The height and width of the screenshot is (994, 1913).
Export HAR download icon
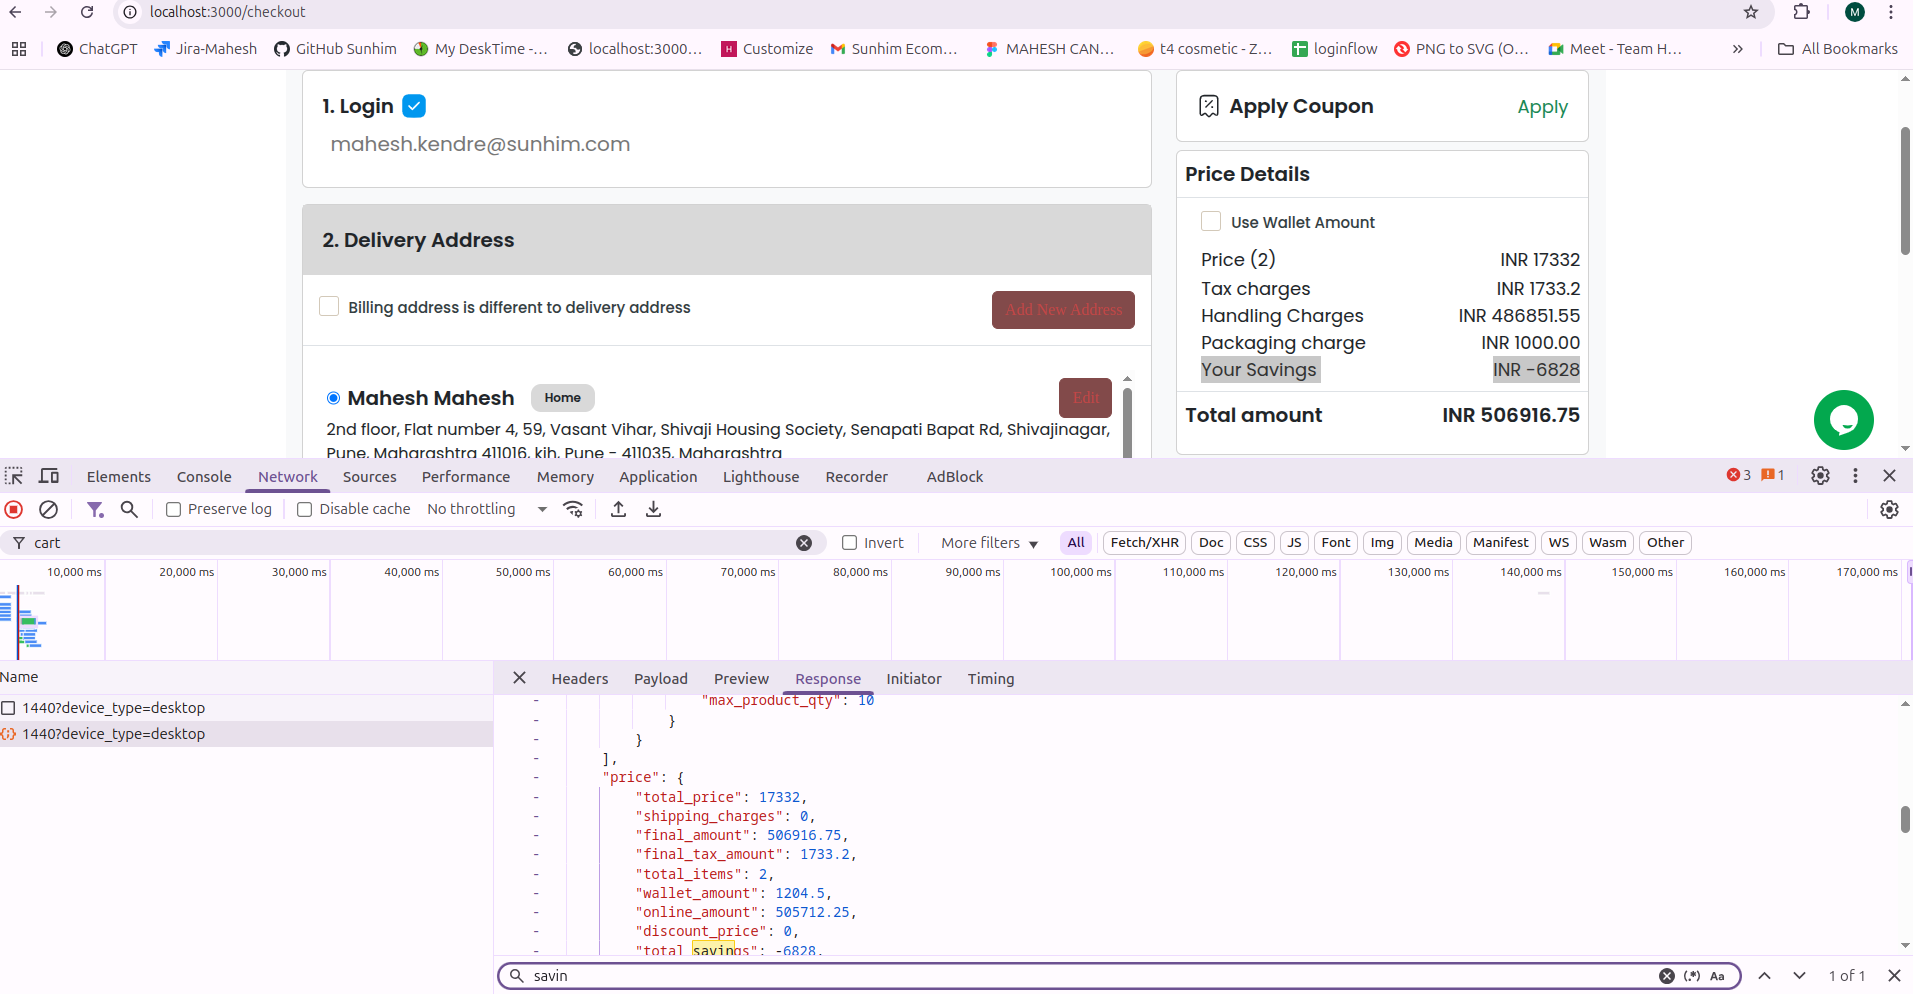[x=653, y=509]
